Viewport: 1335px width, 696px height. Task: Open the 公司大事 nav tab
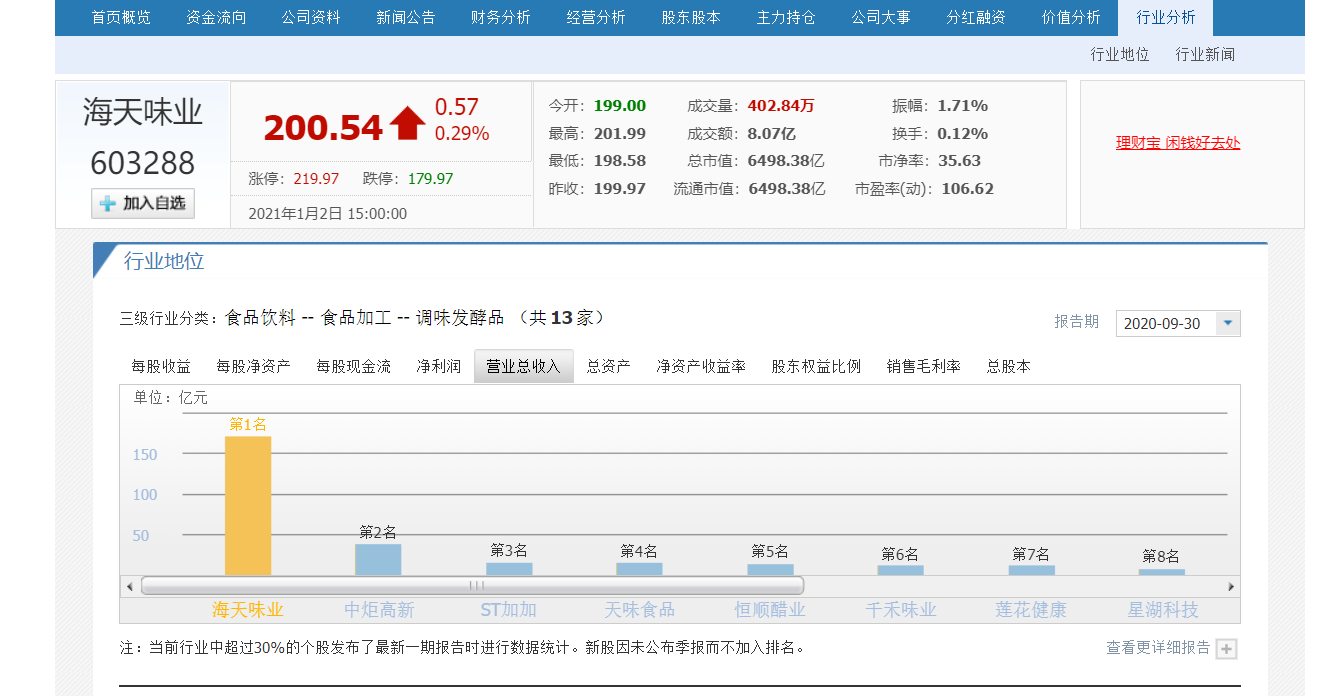[881, 18]
